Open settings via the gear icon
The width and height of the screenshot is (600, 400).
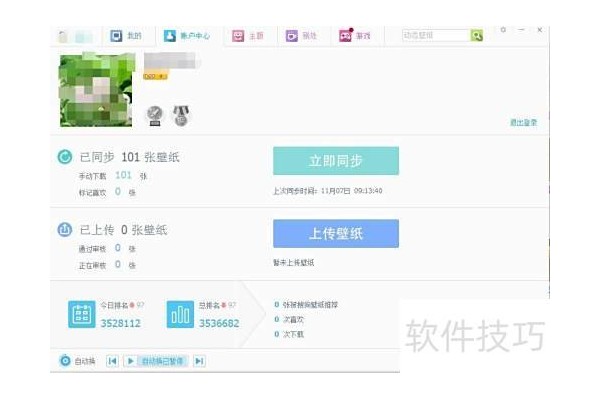[503, 30]
